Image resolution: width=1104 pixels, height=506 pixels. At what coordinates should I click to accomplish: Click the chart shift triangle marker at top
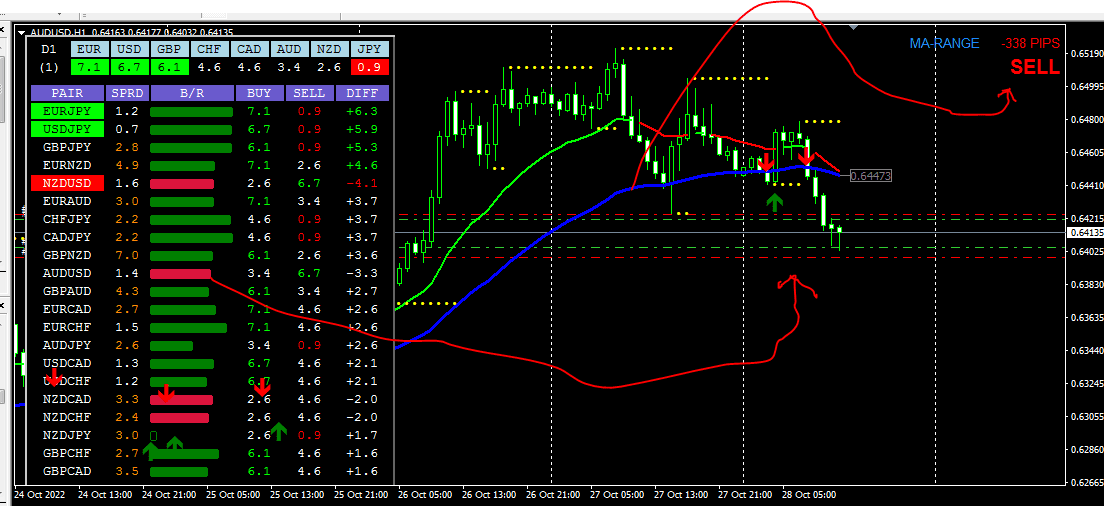coord(854,27)
